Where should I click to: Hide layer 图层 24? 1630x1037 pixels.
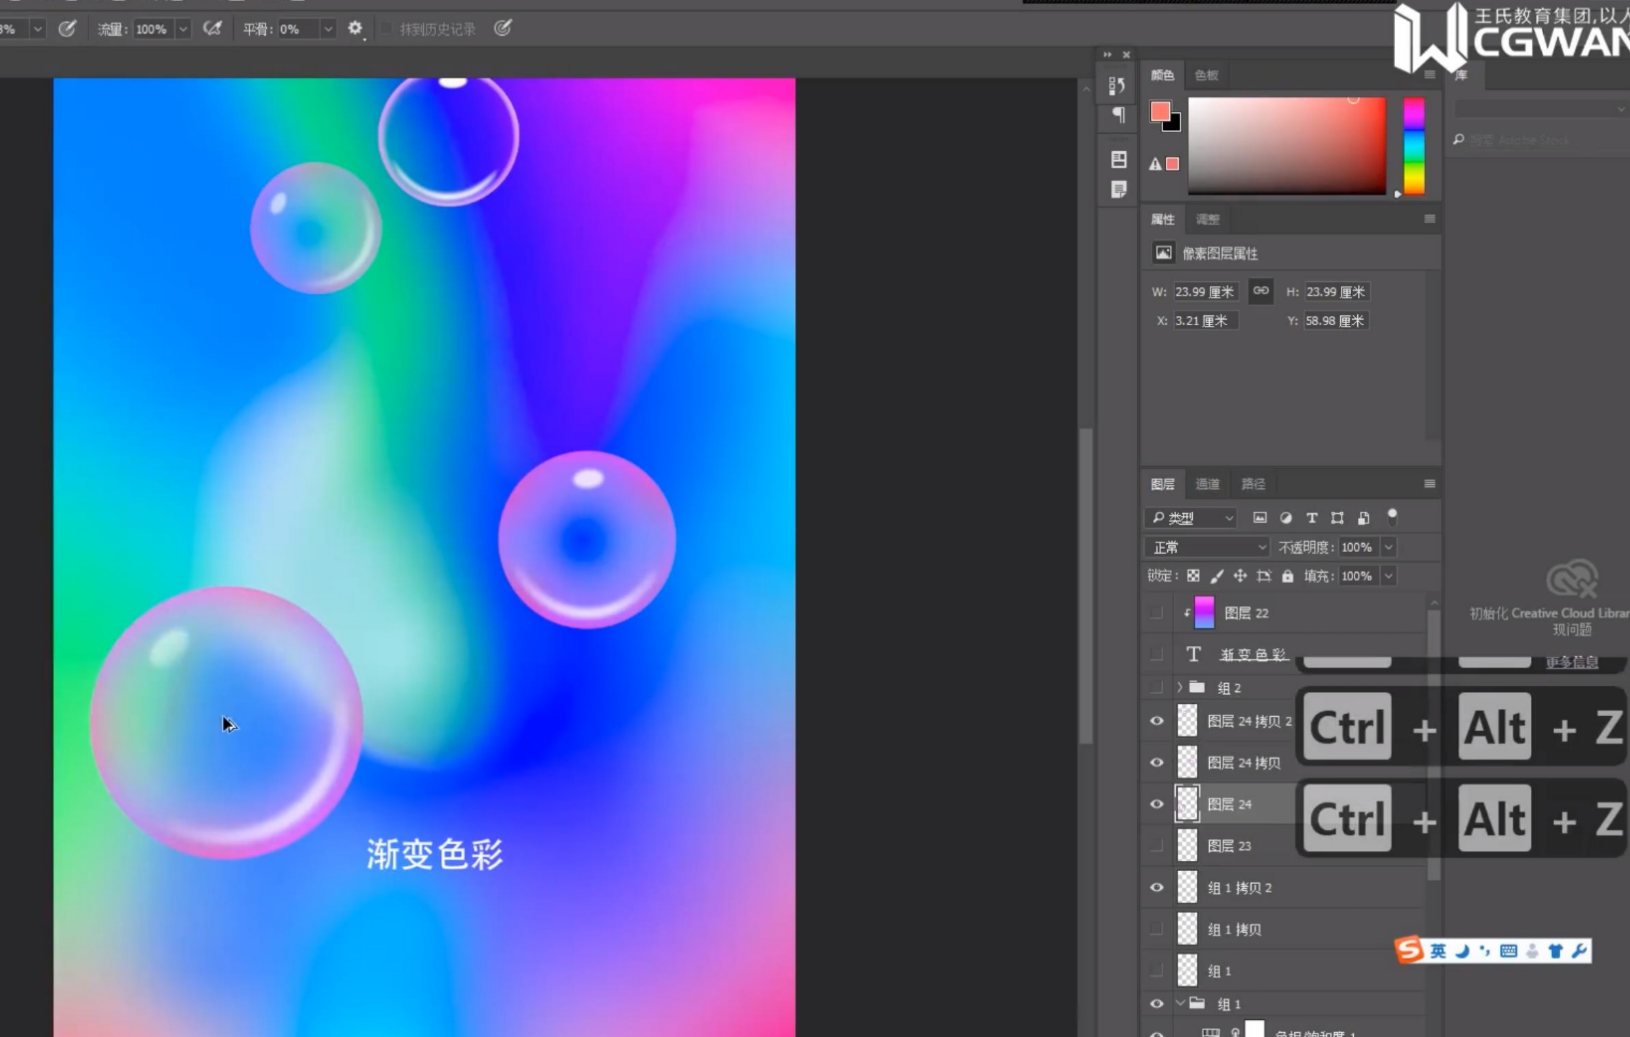tap(1157, 804)
